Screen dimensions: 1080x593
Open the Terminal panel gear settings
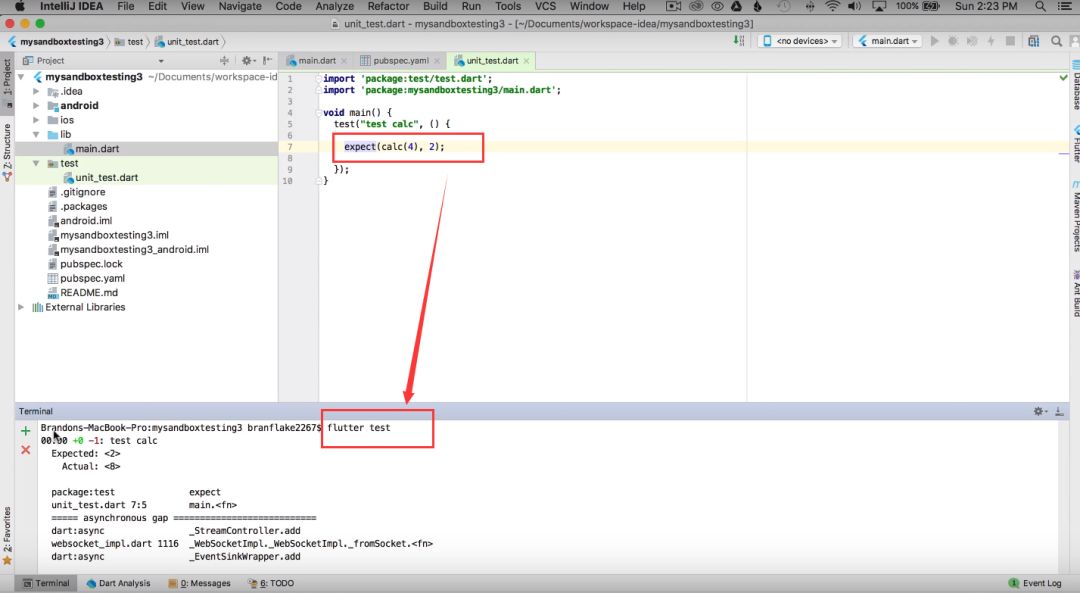click(1040, 411)
